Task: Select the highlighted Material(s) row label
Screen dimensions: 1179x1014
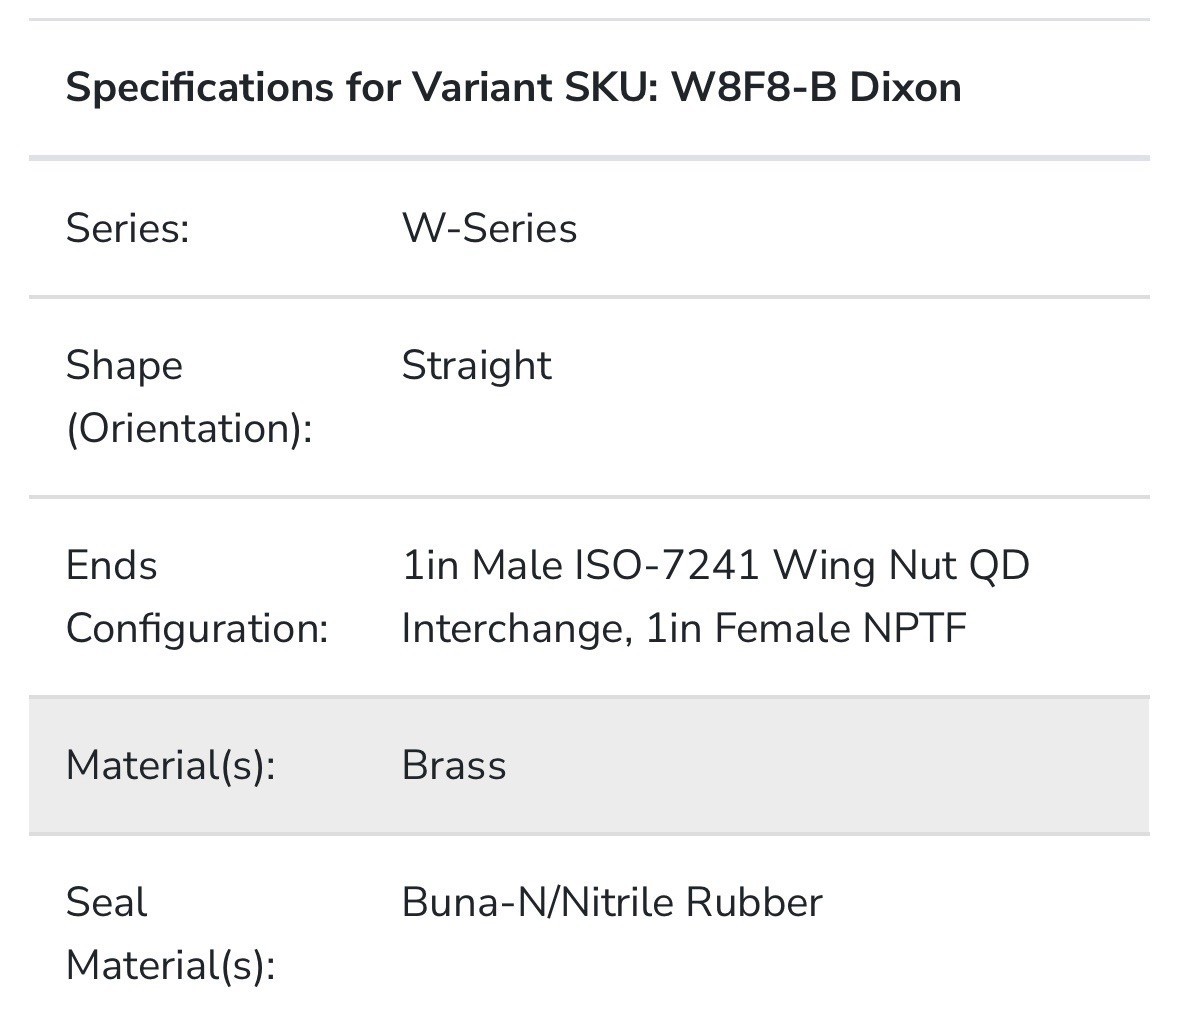Action: pyautogui.click(x=171, y=765)
